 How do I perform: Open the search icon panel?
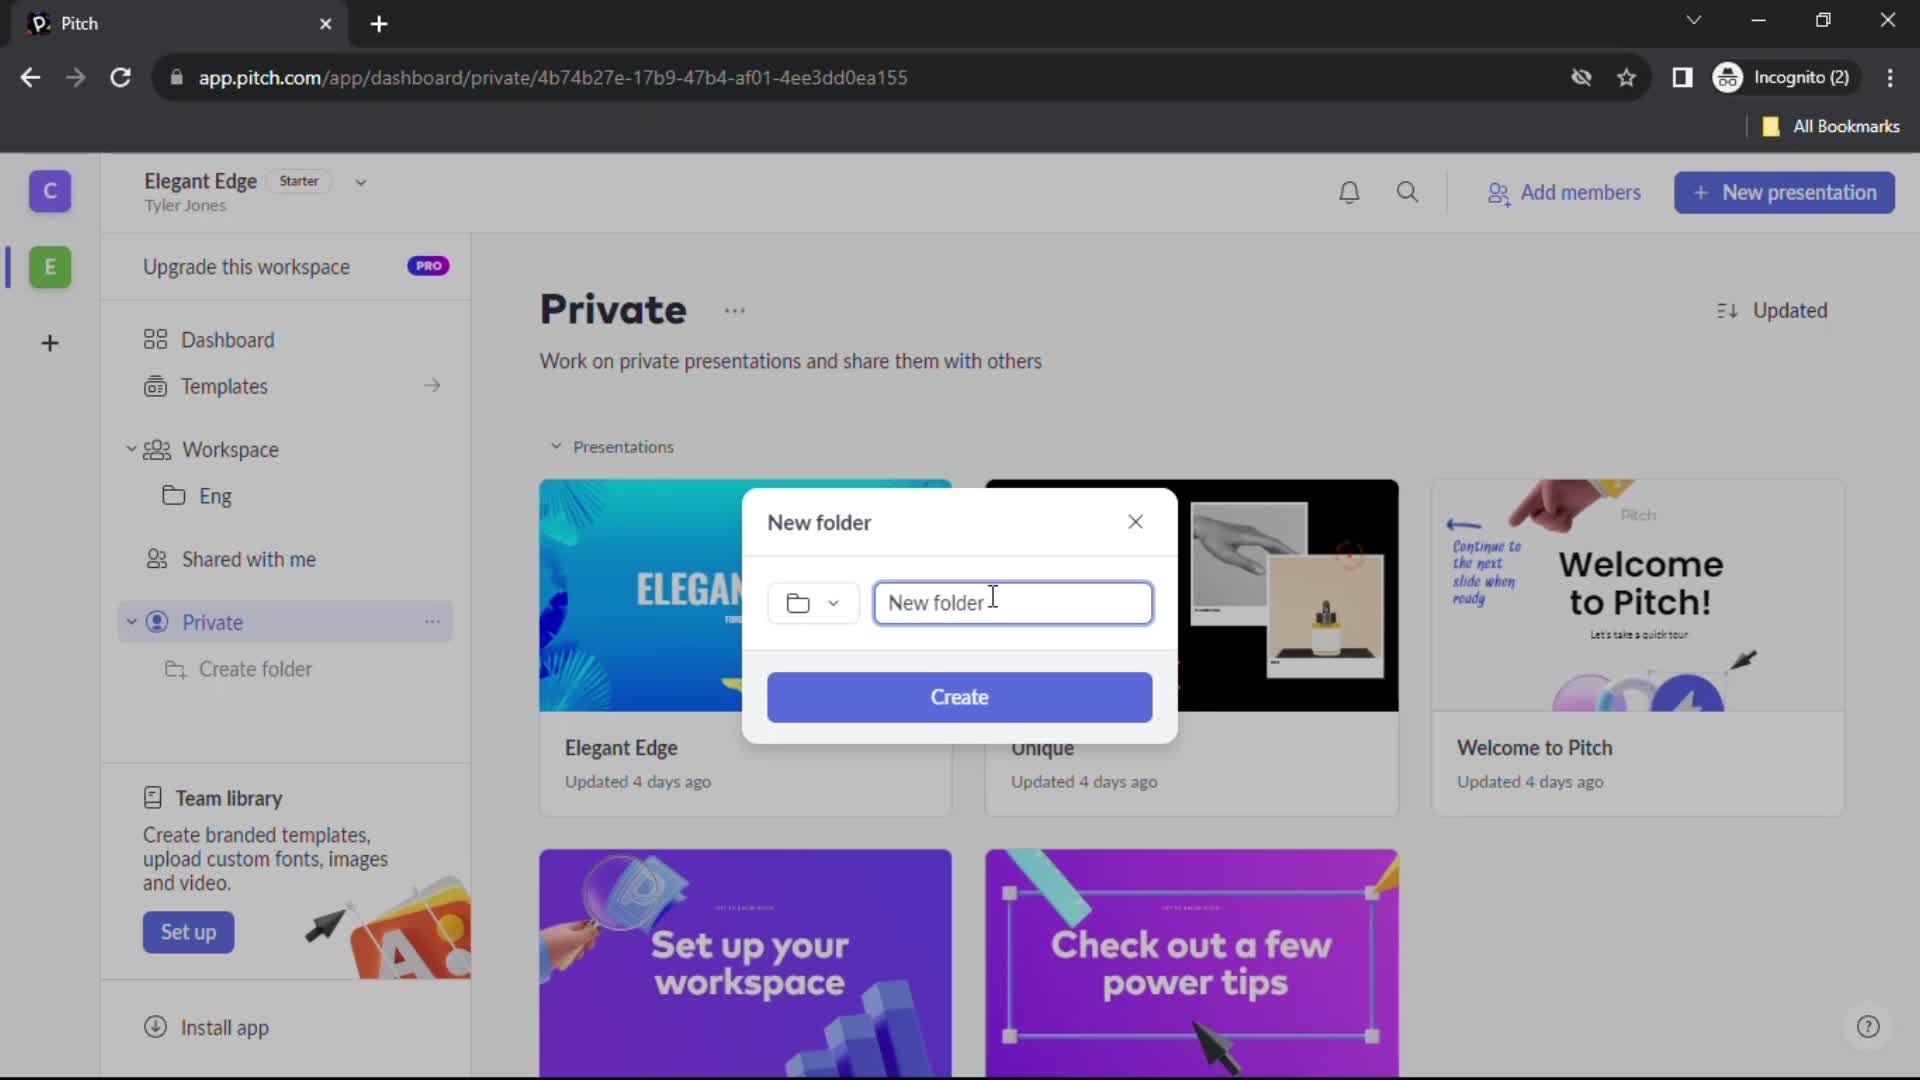click(1407, 191)
